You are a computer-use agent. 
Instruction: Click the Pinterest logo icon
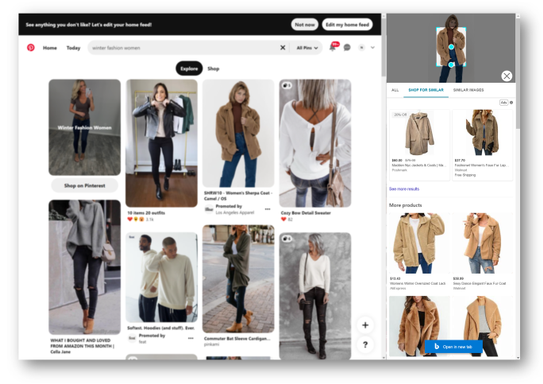[31, 47]
